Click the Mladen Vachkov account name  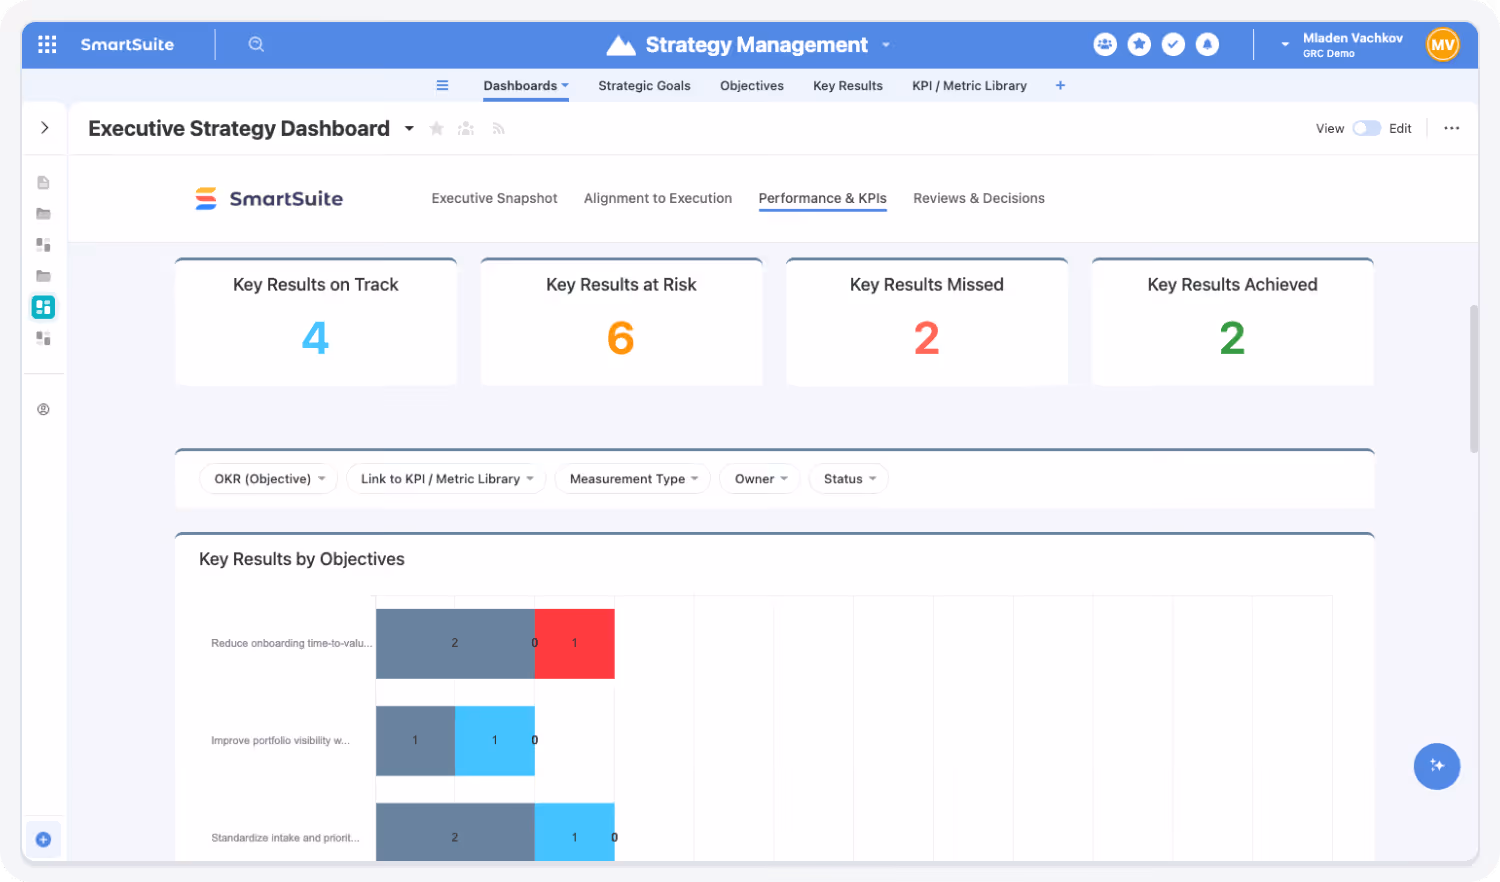pyautogui.click(x=1352, y=38)
